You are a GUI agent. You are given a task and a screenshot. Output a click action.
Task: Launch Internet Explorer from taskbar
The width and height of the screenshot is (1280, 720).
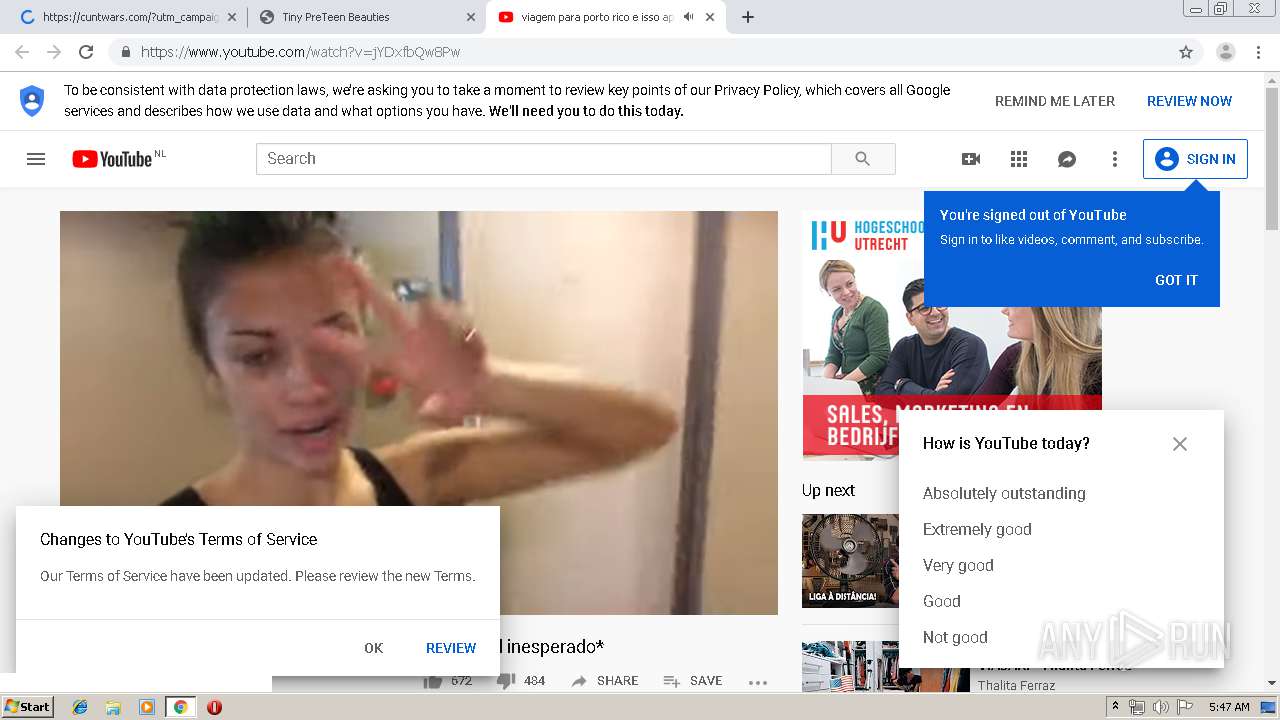click(x=80, y=707)
